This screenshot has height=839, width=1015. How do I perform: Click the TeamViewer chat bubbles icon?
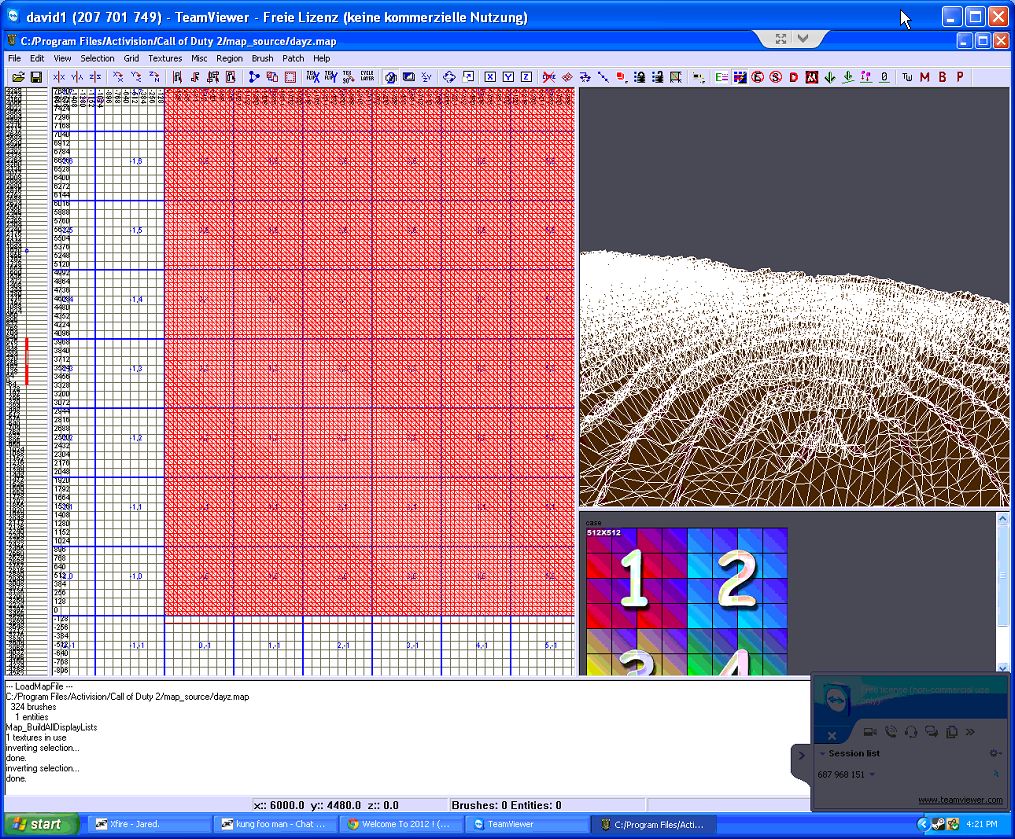(931, 732)
